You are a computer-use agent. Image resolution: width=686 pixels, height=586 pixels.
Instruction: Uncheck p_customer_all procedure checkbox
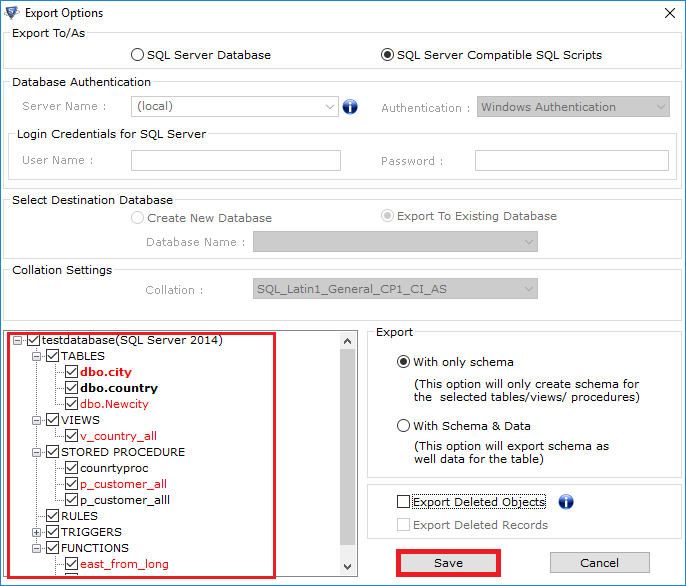(x=72, y=484)
